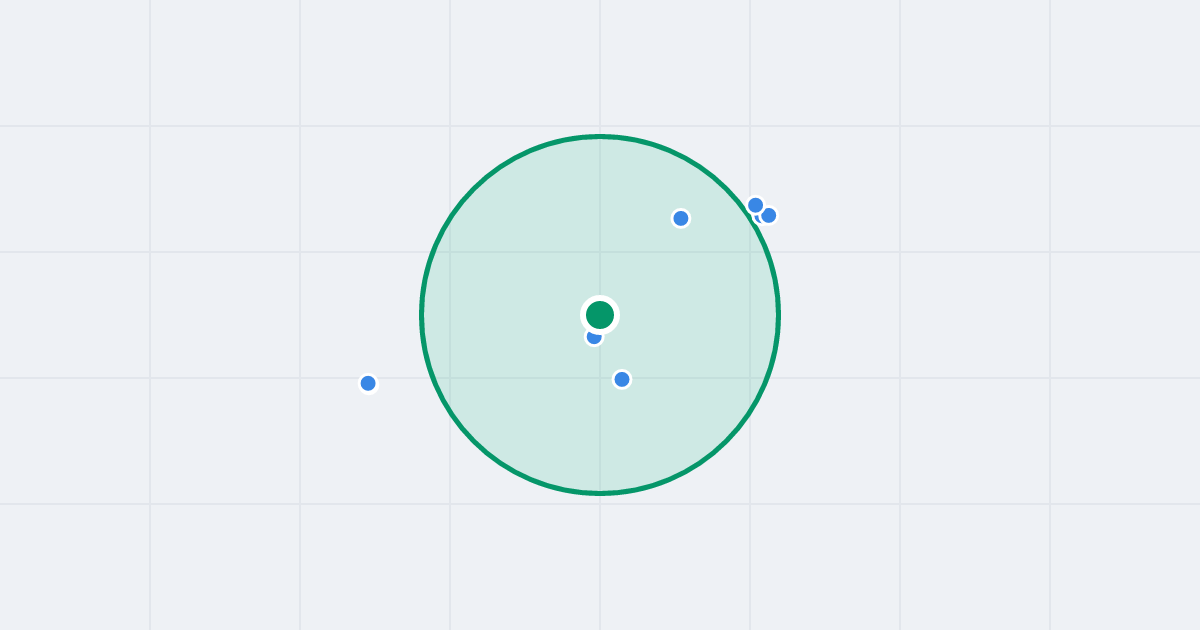
Task: Click the large green center marker
Action: tap(600, 315)
